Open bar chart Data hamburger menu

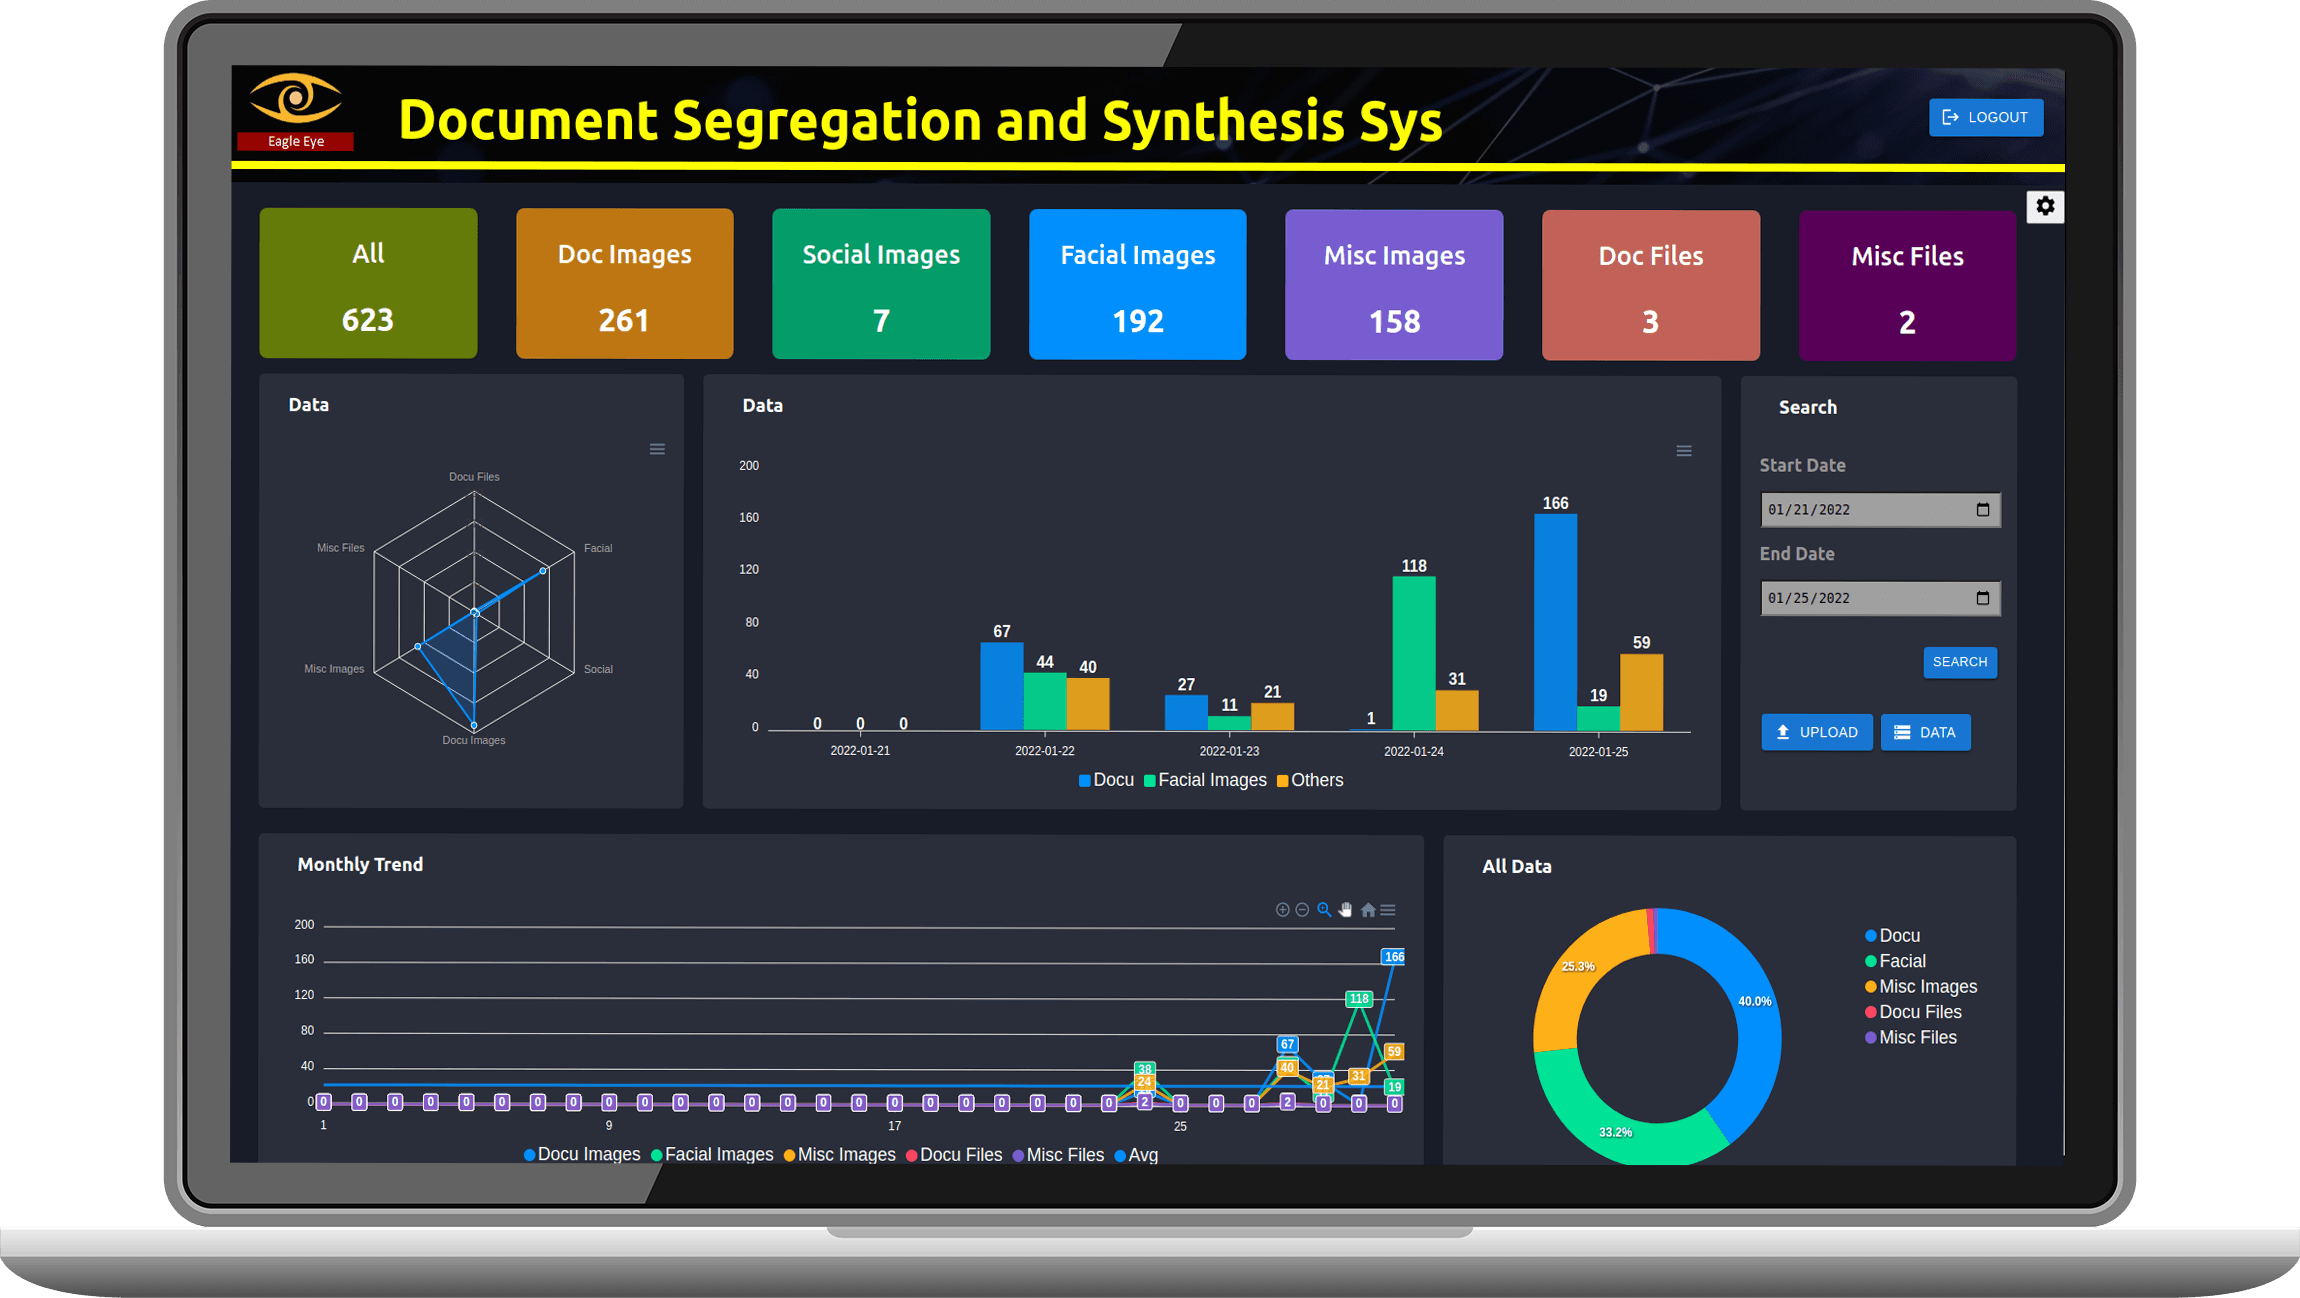coord(1684,451)
